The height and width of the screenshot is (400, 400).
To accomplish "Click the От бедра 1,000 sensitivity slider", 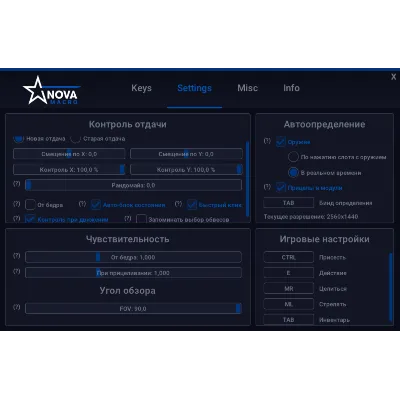I will click(134, 257).
